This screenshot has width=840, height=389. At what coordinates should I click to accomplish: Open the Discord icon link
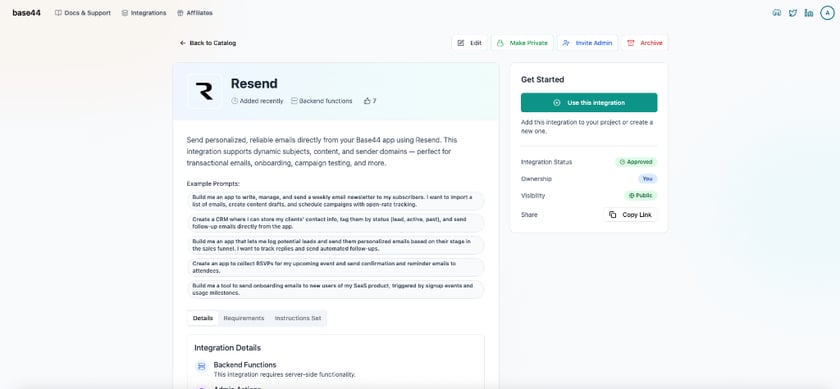[x=776, y=13]
